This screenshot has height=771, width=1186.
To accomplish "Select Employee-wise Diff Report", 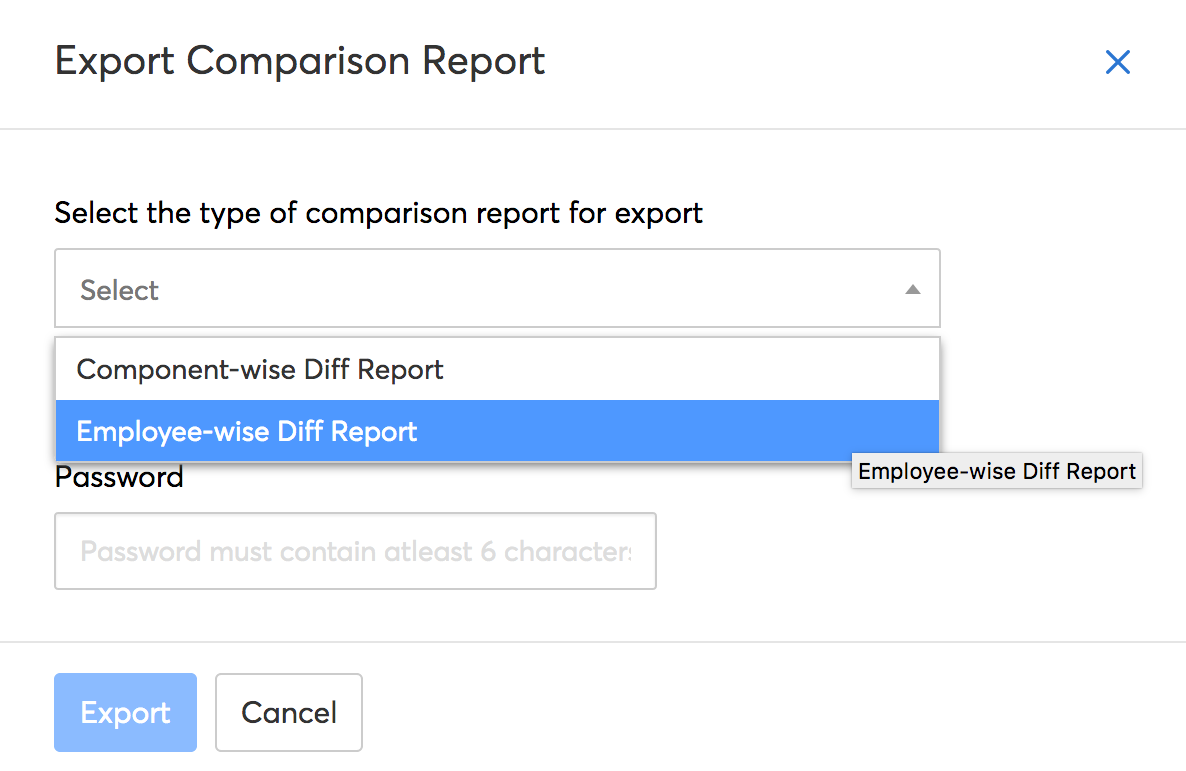I will [246, 431].
